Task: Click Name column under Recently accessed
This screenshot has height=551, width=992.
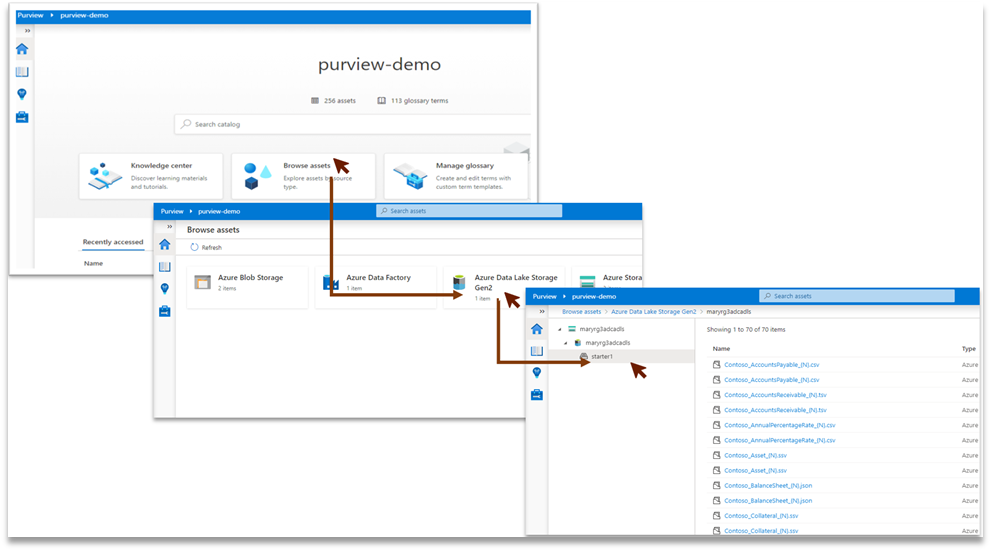Action: click(x=94, y=263)
